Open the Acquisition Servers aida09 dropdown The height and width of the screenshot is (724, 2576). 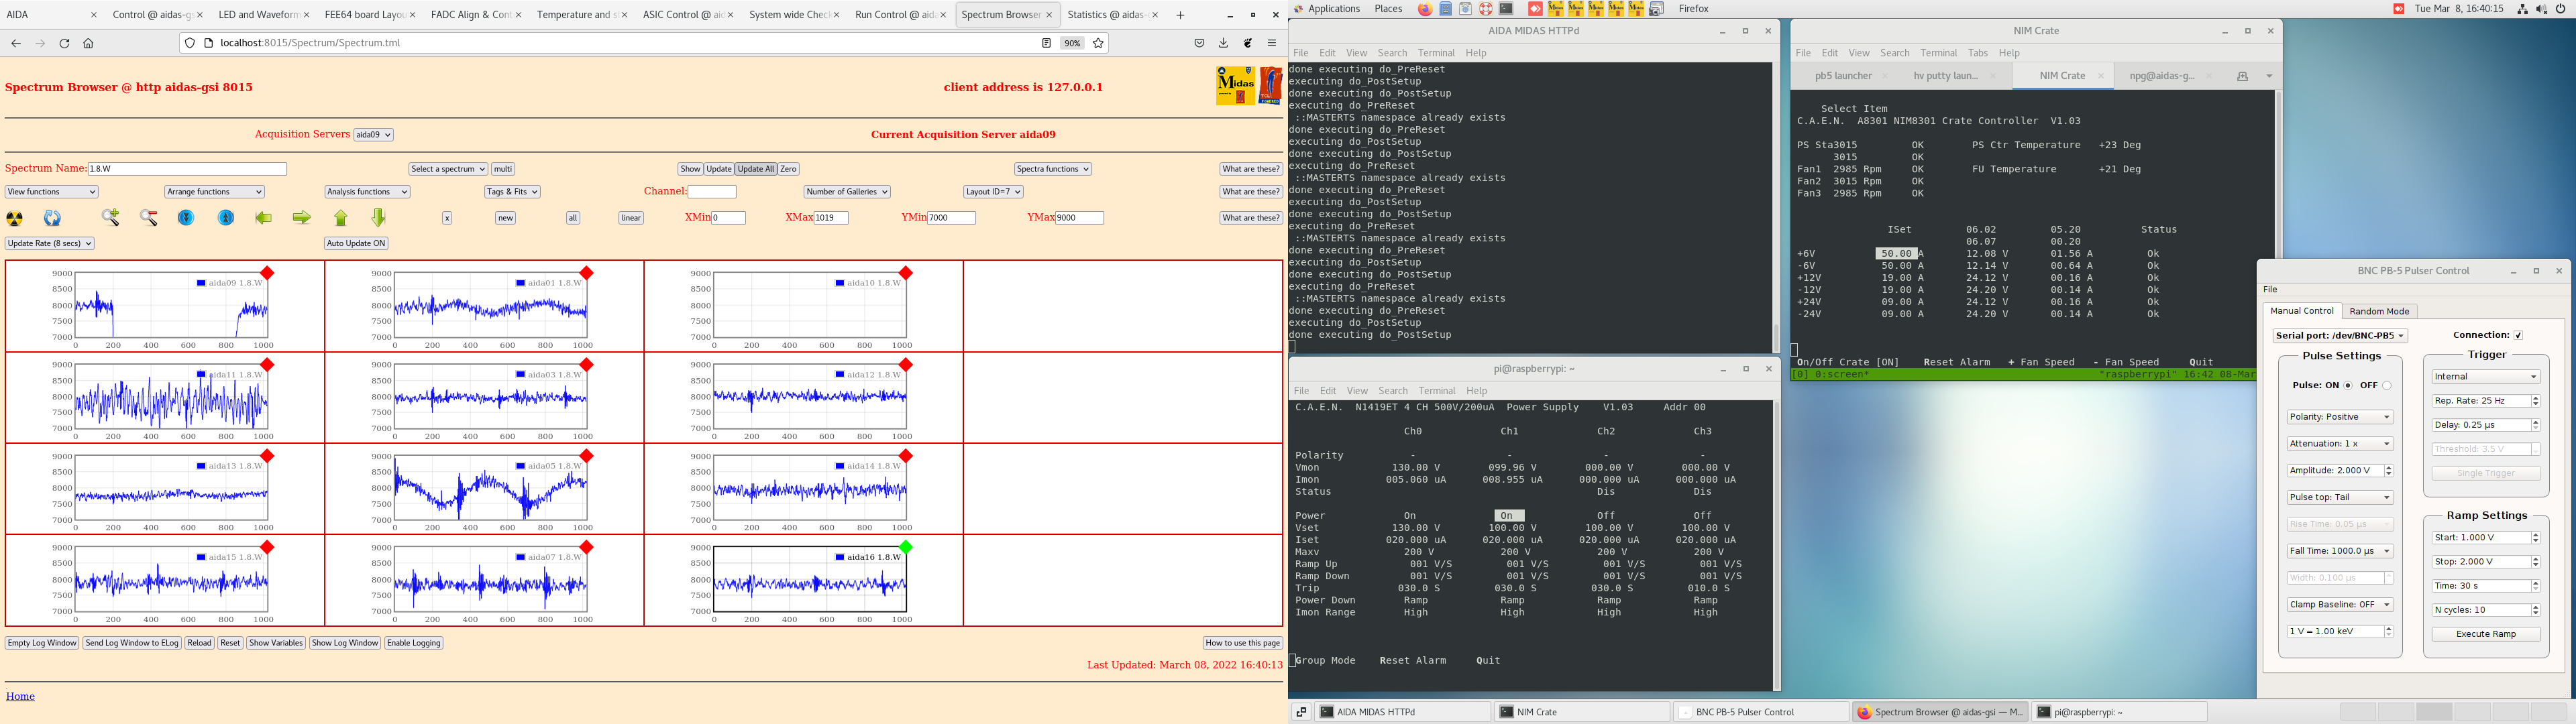pos(373,135)
